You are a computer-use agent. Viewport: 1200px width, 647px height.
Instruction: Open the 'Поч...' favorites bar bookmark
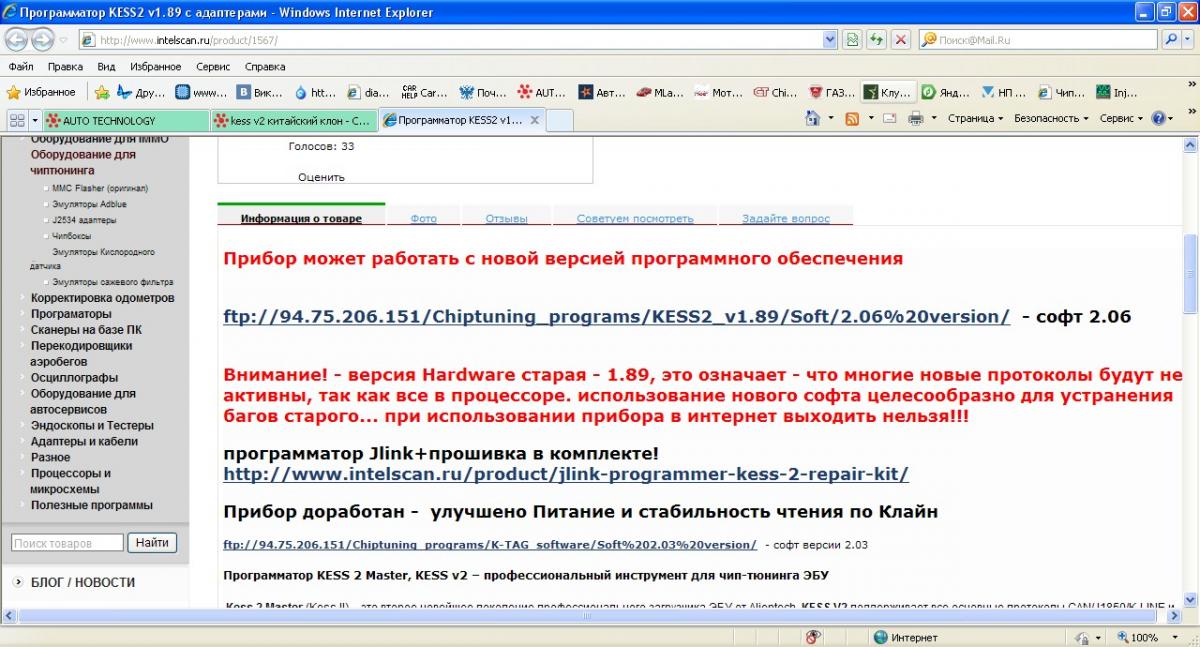[x=483, y=92]
